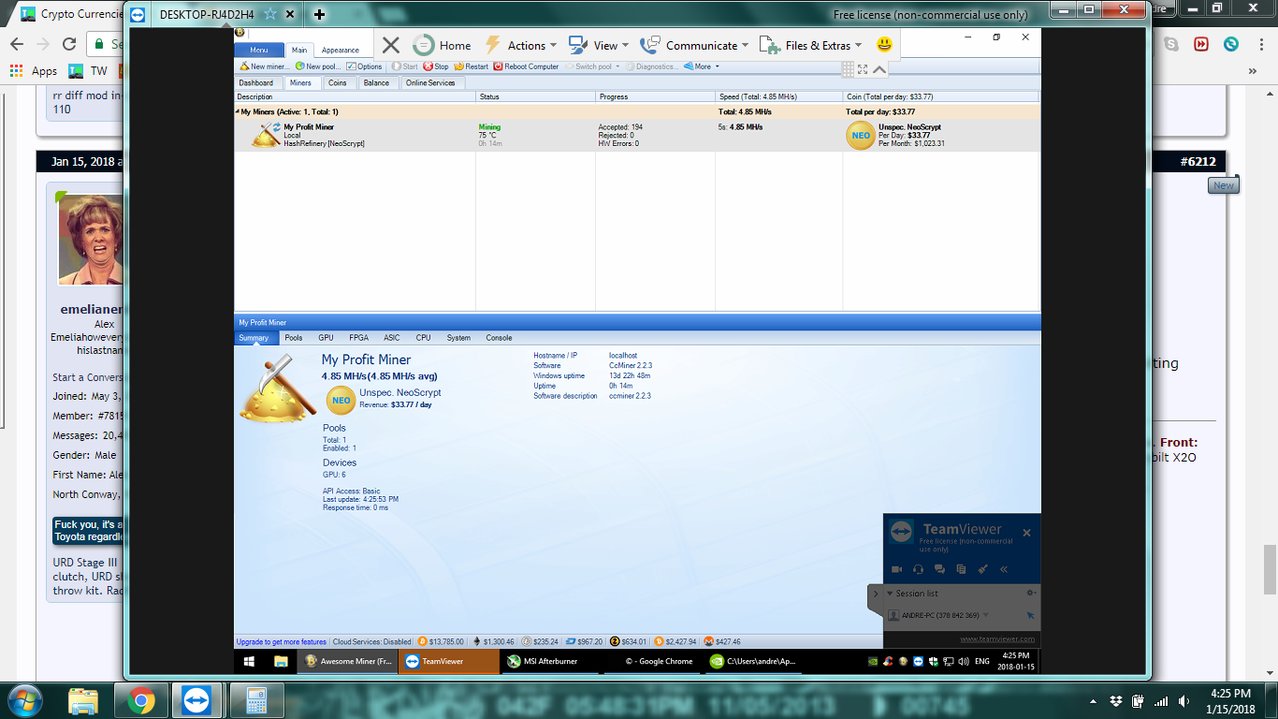
Task: Open the Dashboard tab
Action: pyautogui.click(x=256, y=83)
